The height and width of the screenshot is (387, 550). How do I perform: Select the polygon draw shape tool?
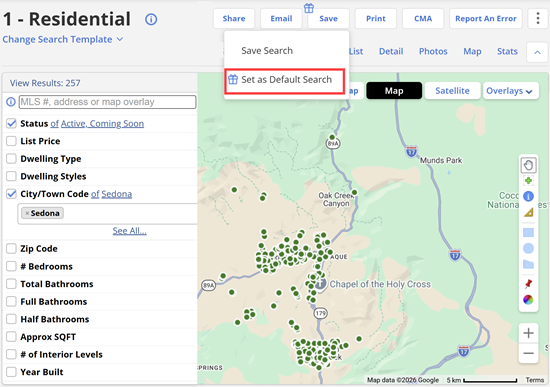point(528,264)
